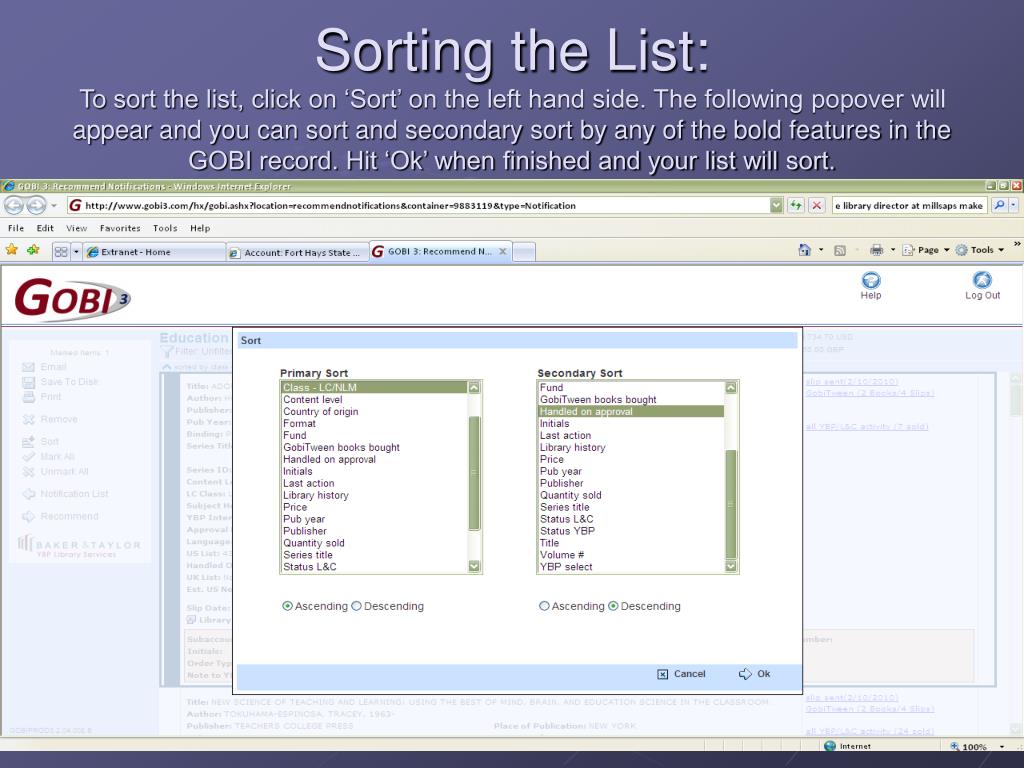Click the Ok button in Sort dialog
The width and height of the screenshot is (1024, 768).
pos(755,674)
